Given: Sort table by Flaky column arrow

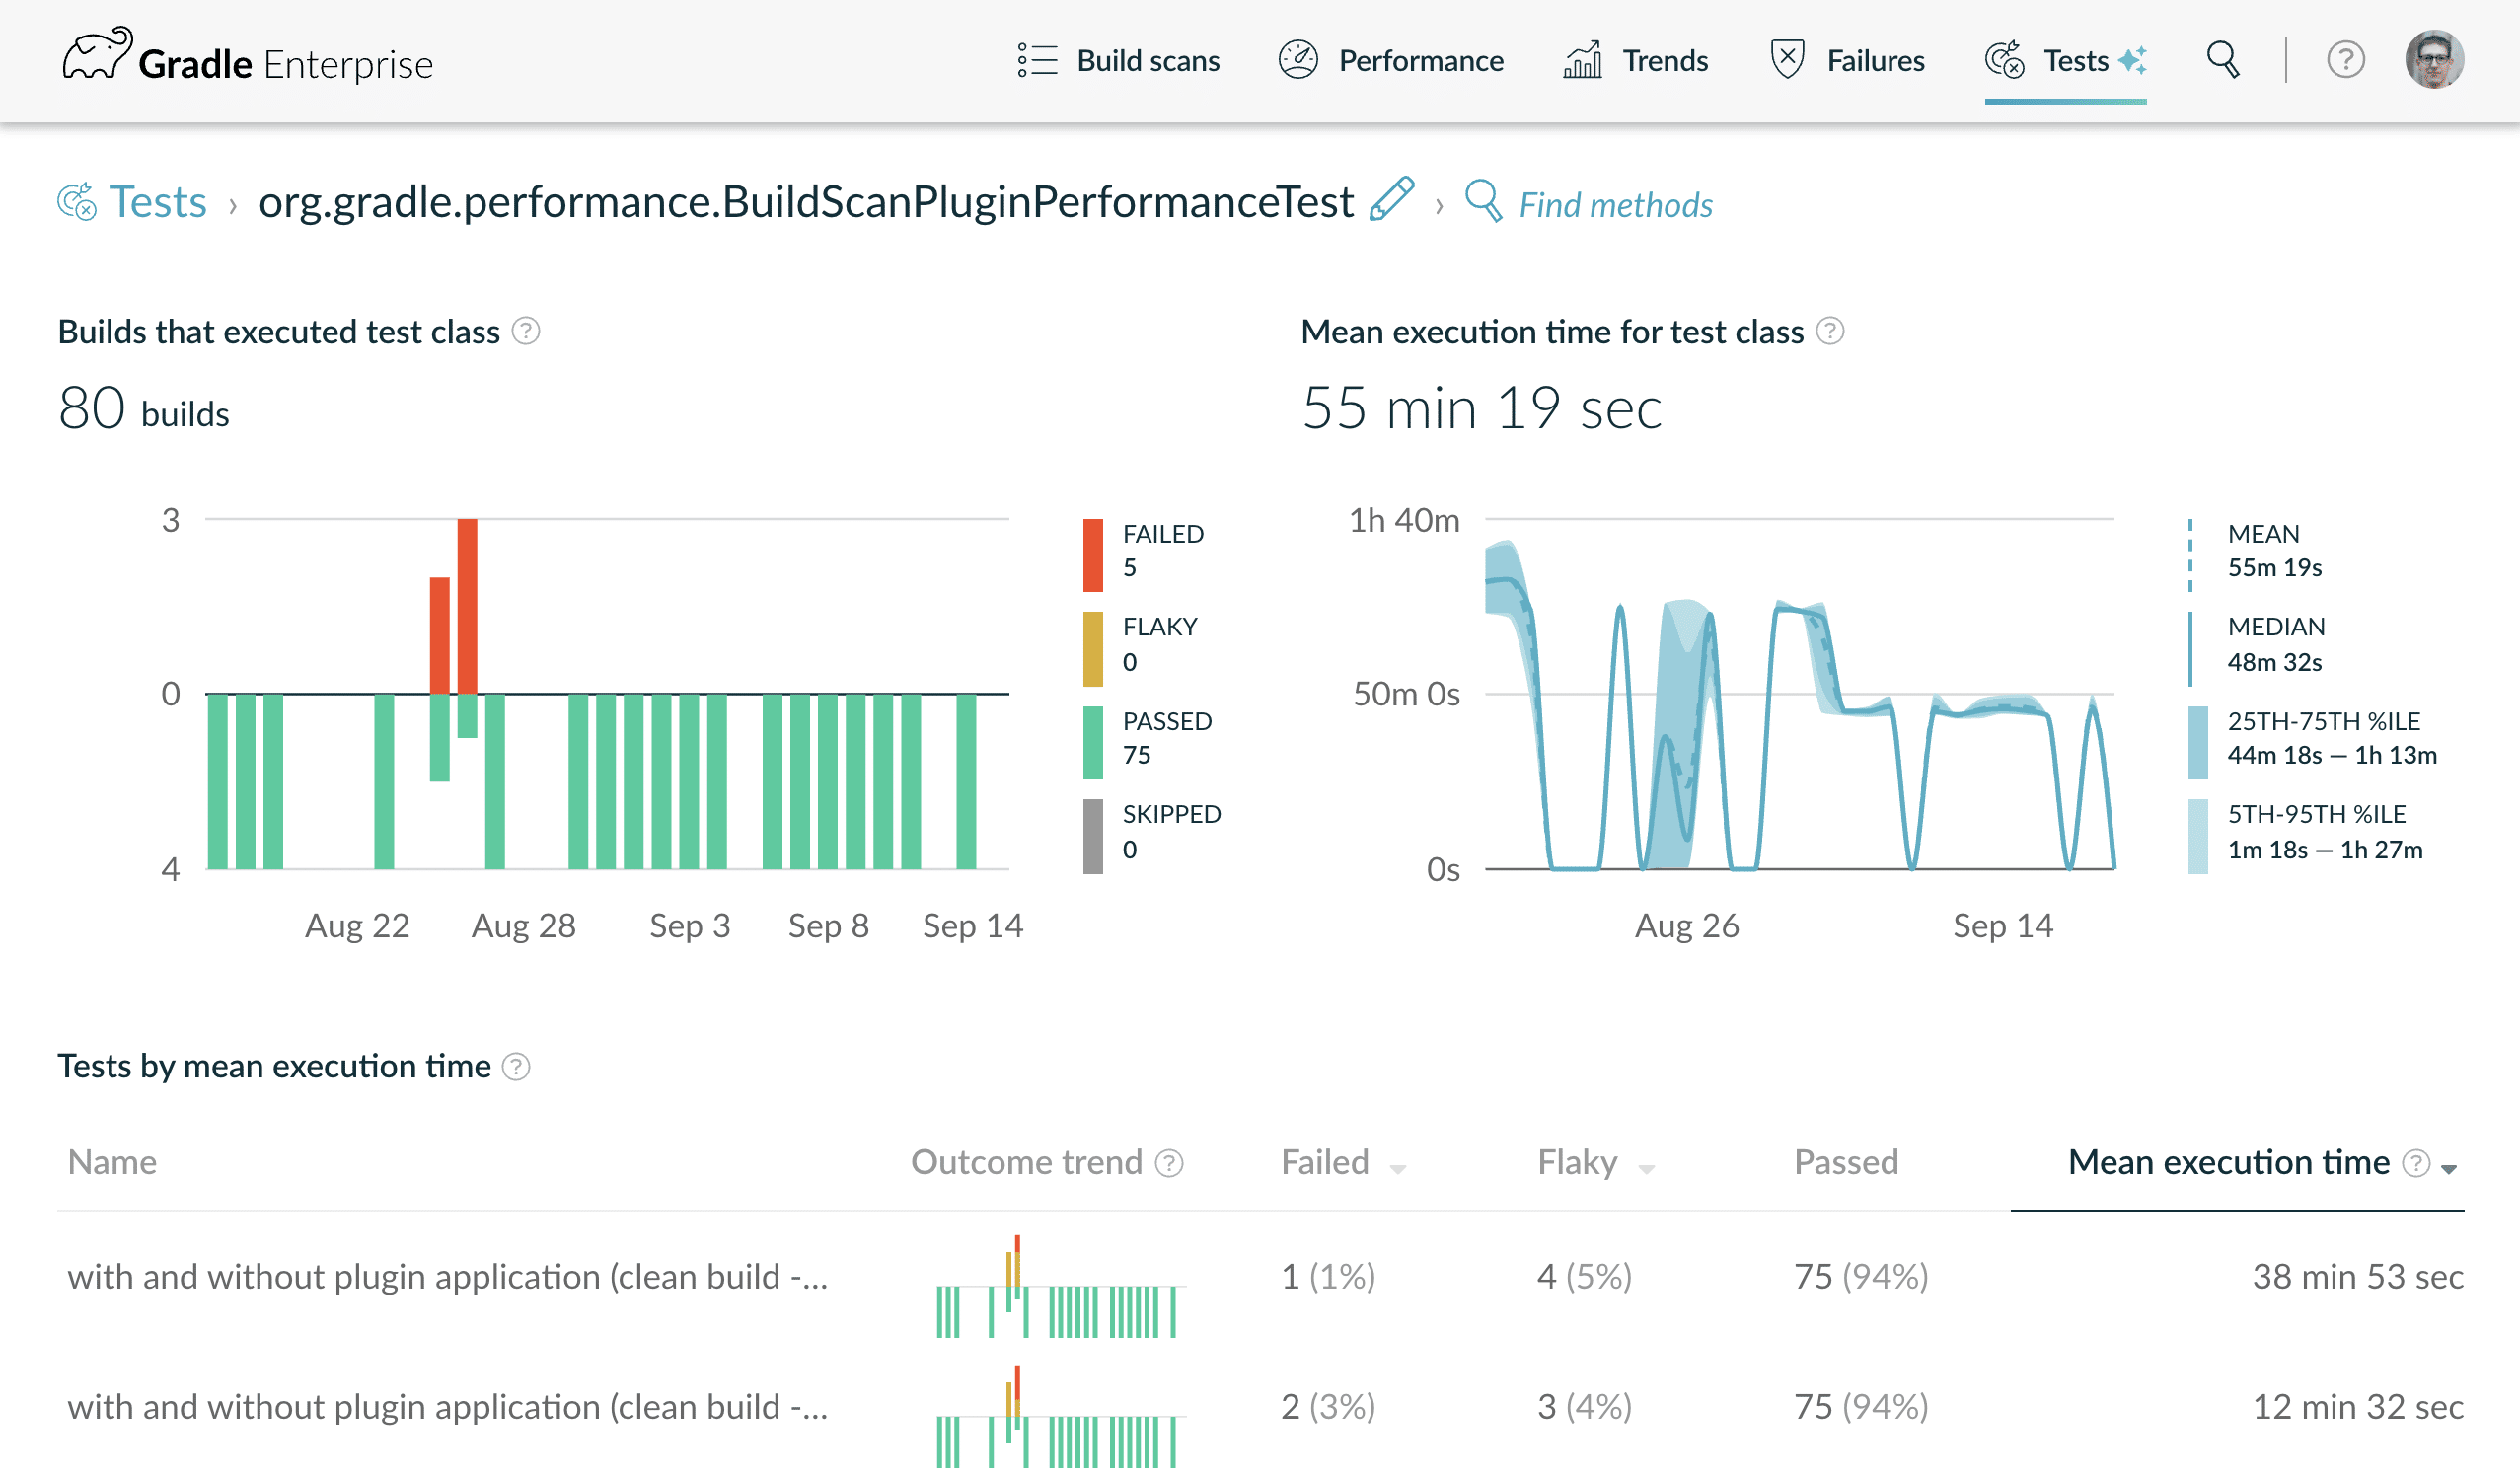Looking at the screenshot, I should (1646, 1168).
